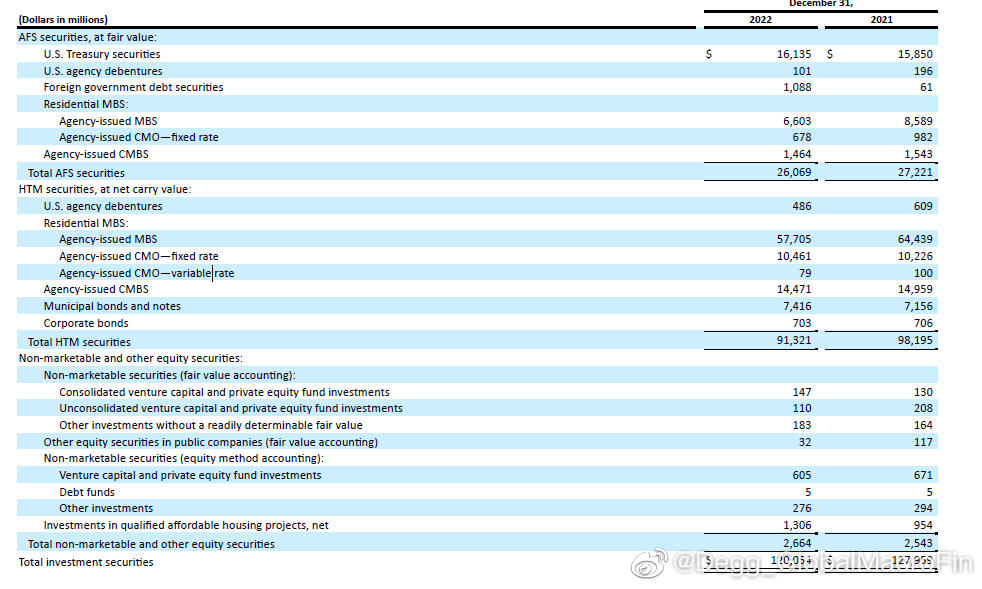Select value 8,589 for AFS Agency-issued MBS
This screenshot has width=982, height=589.
point(918,121)
